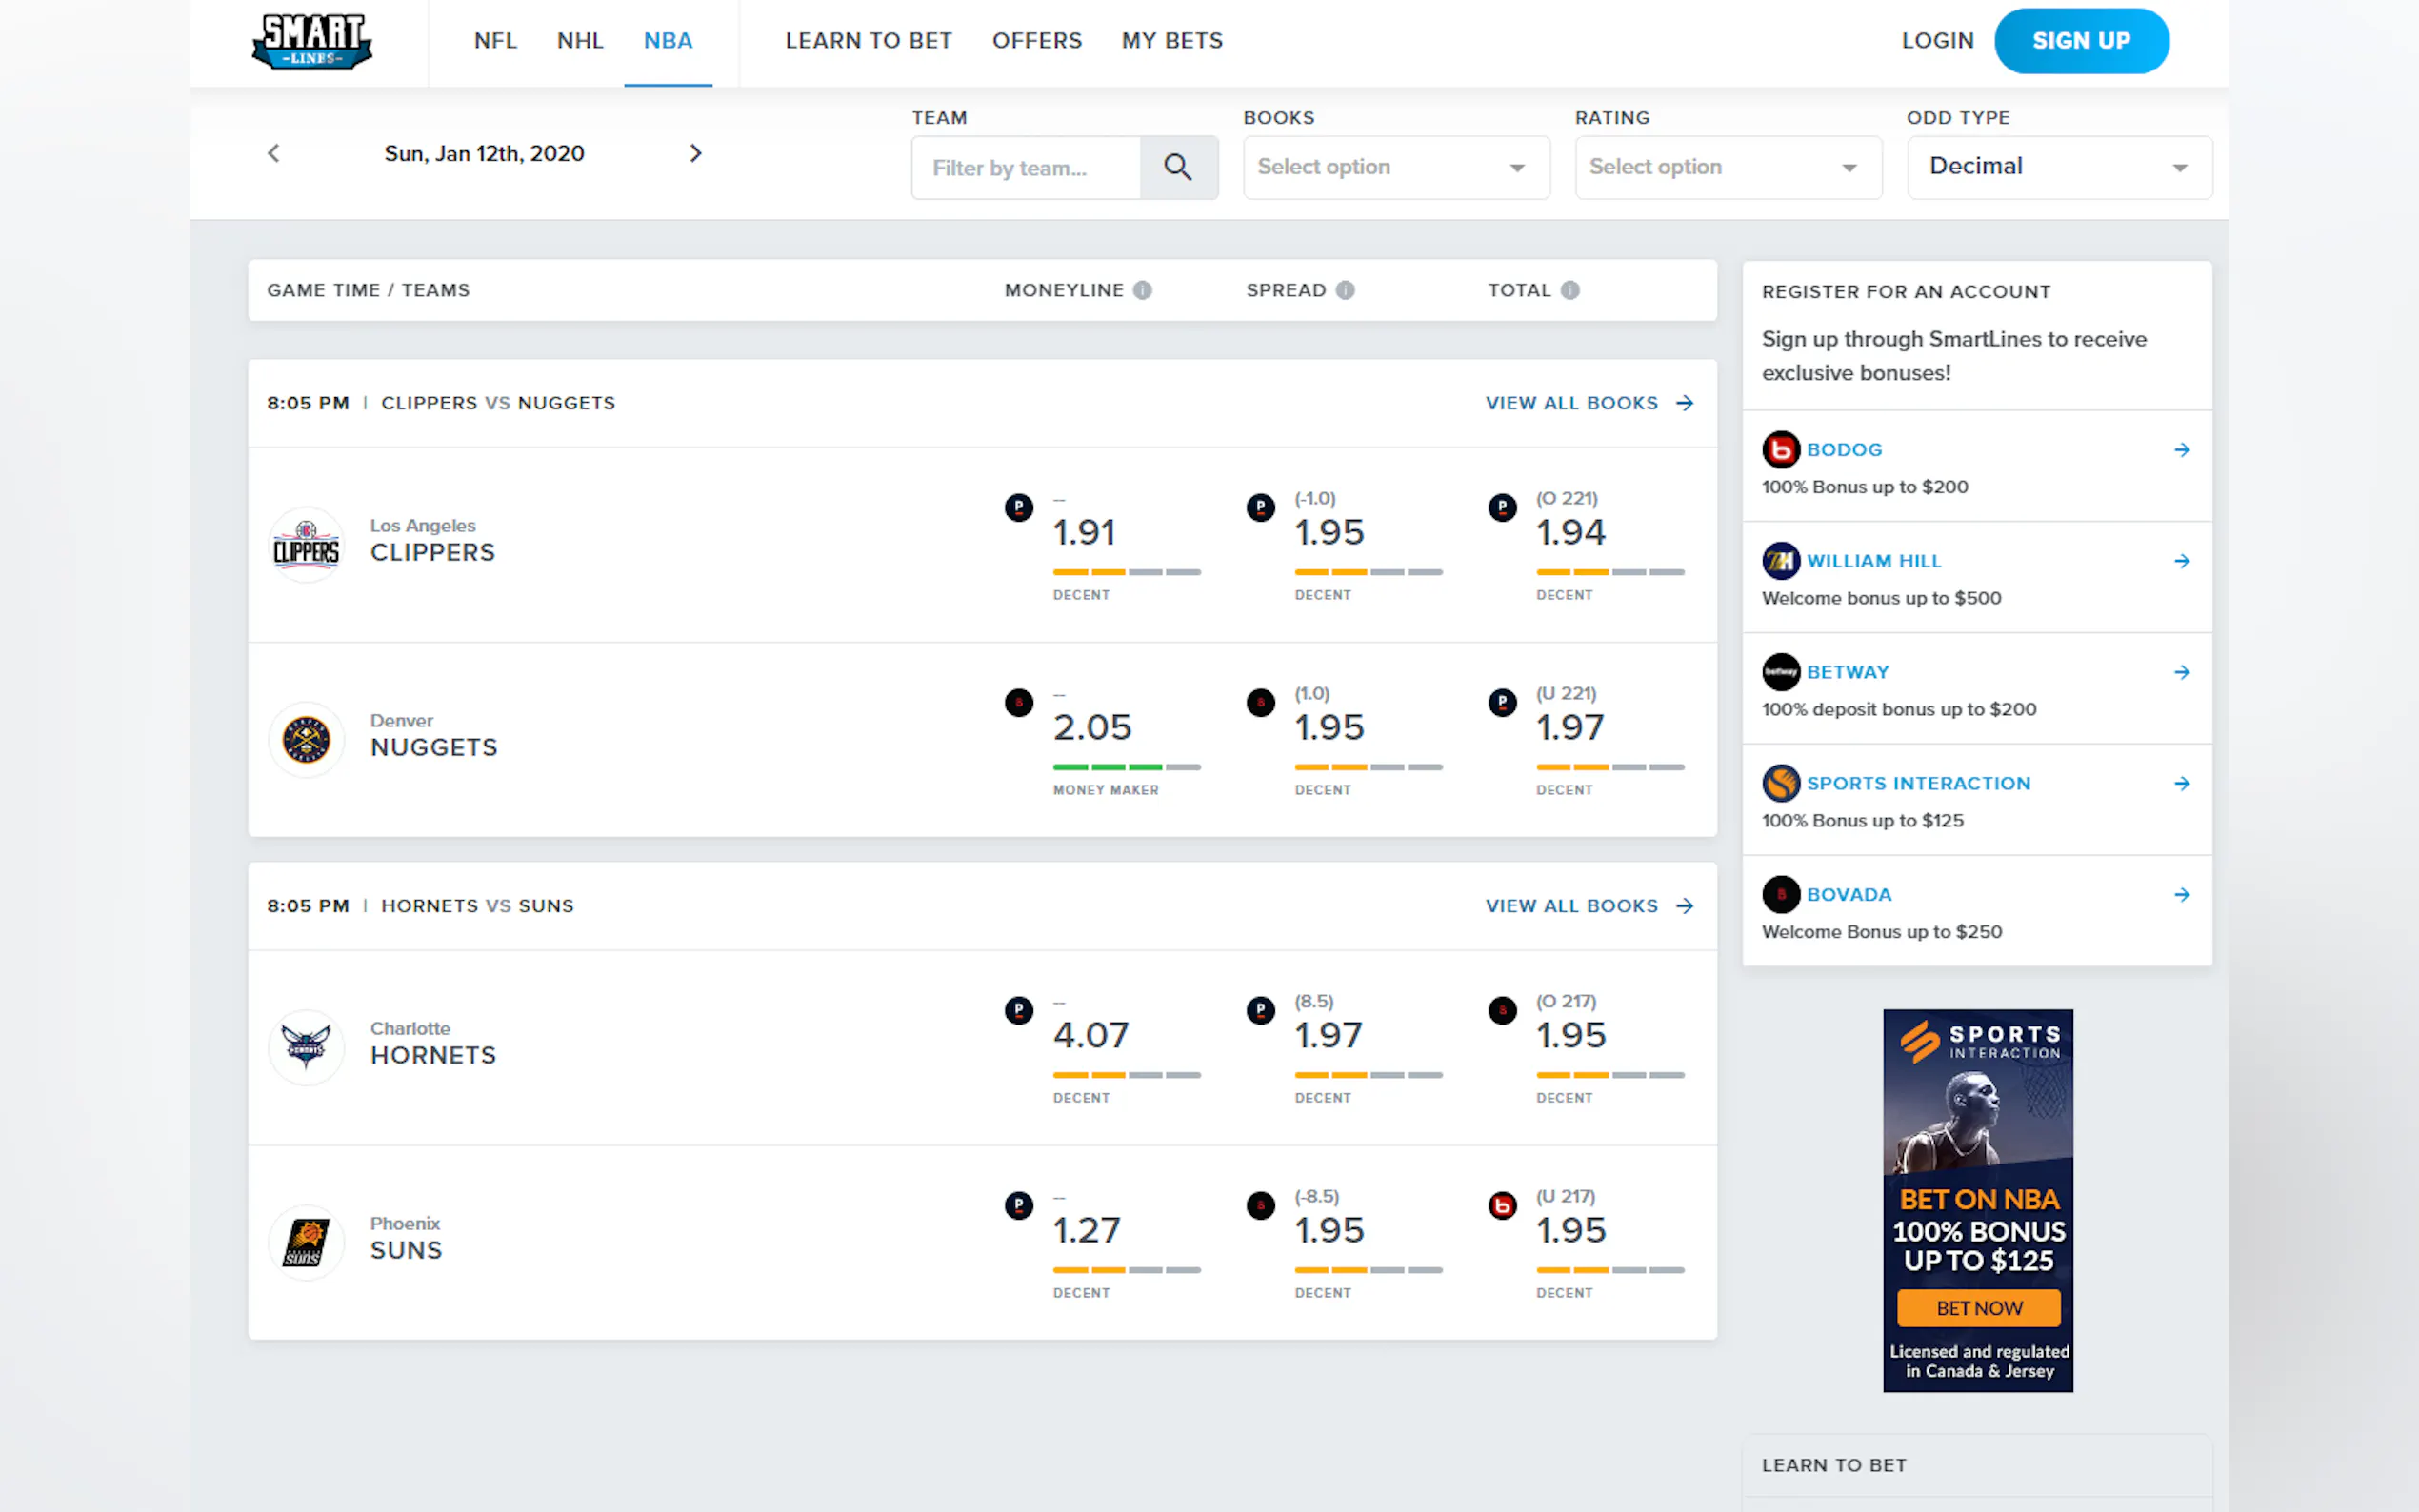Screen dimensions: 2419x1512
Task: Open the My Bets menu item
Action: [1171, 41]
